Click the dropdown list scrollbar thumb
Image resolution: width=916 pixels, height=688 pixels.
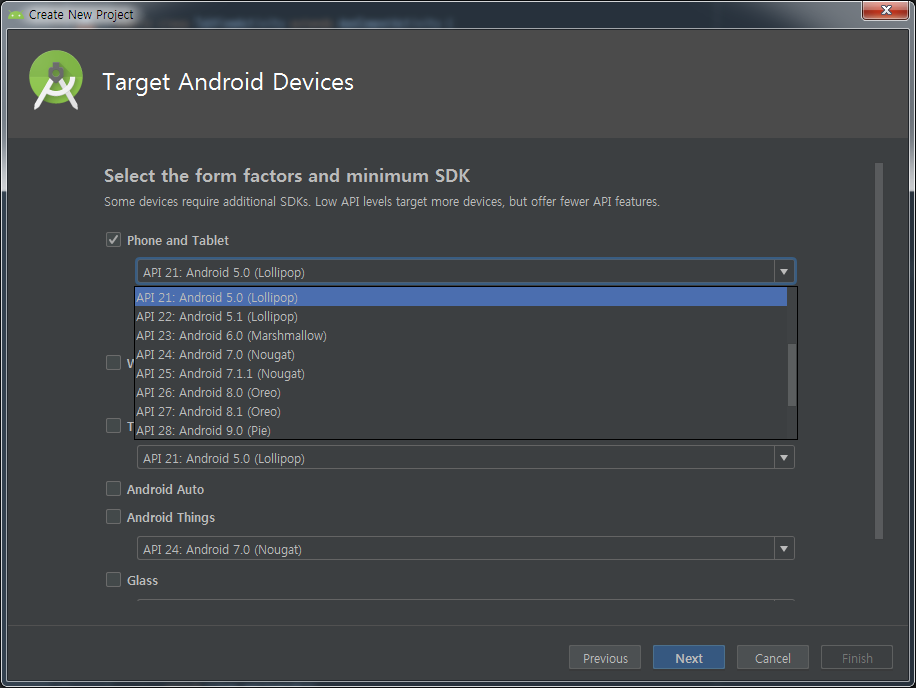(x=792, y=374)
